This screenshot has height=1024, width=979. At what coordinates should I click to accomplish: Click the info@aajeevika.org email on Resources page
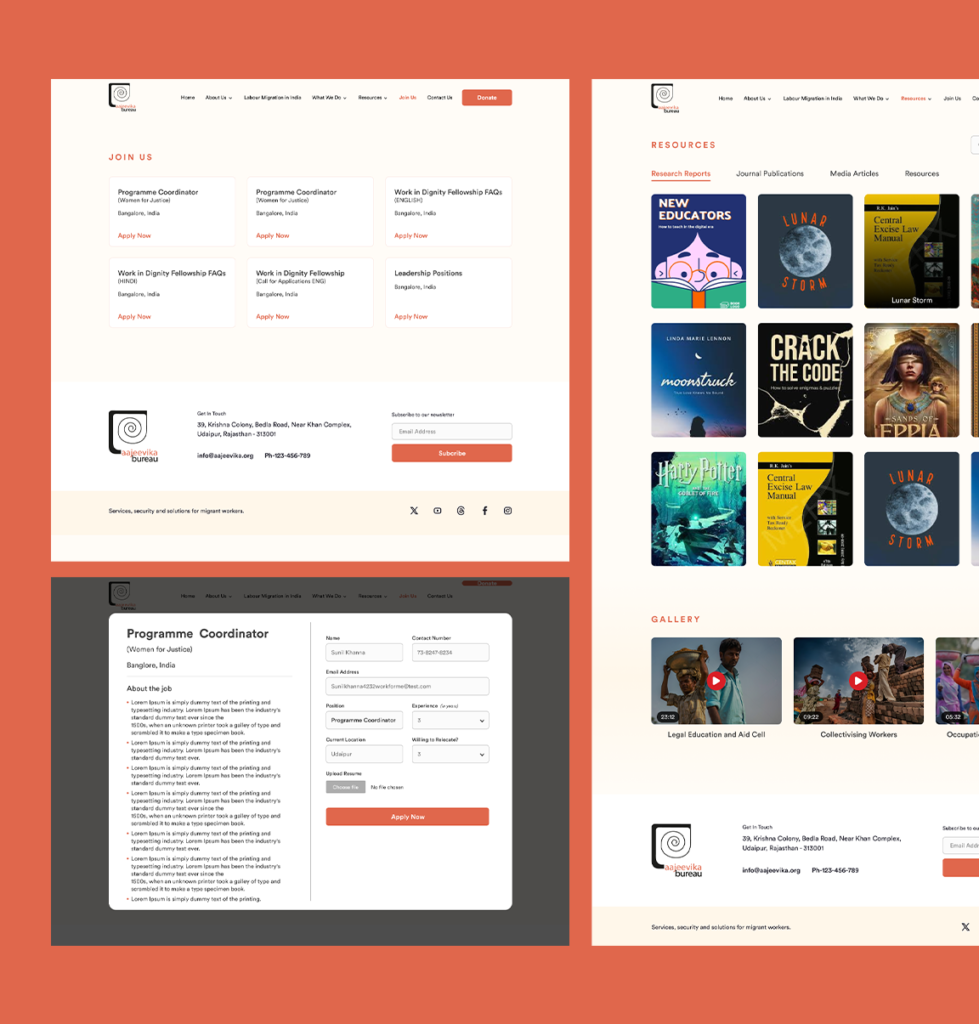771,870
